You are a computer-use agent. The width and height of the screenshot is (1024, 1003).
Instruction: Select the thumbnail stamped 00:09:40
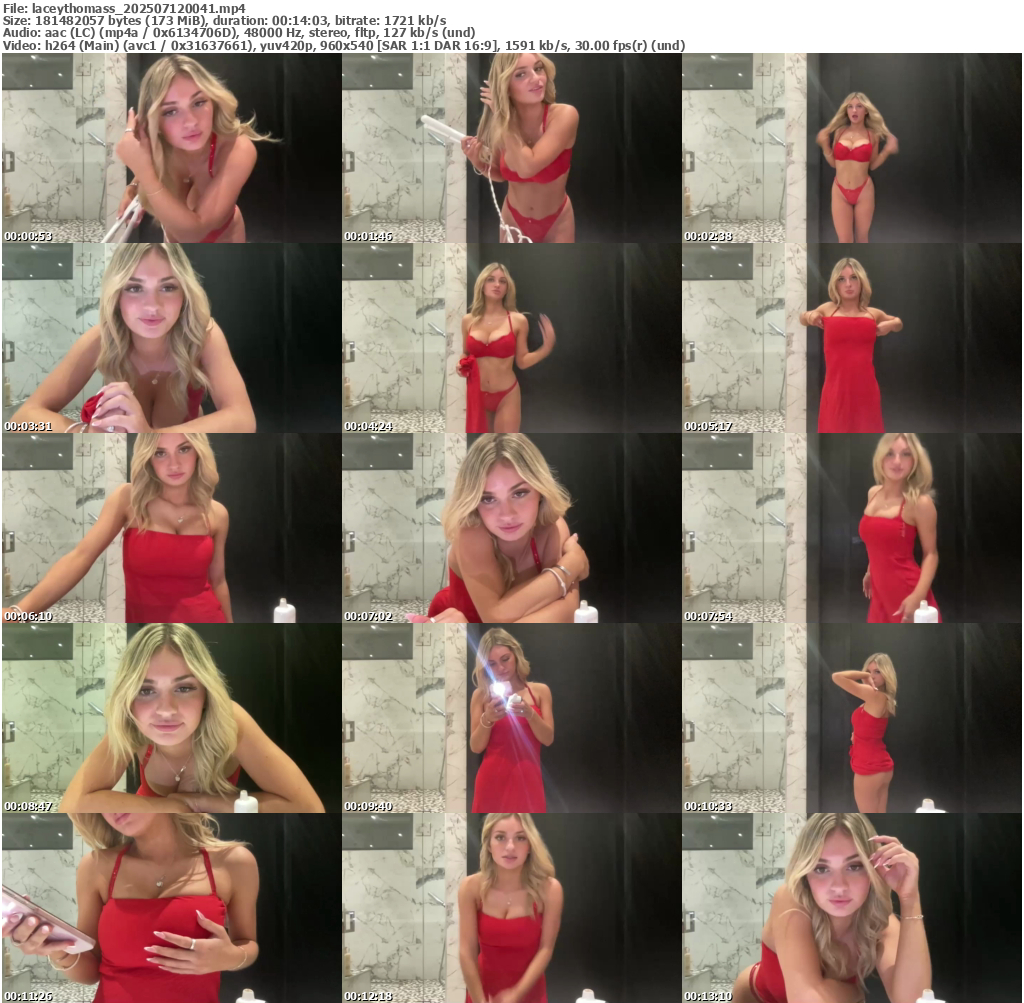tap(511, 718)
